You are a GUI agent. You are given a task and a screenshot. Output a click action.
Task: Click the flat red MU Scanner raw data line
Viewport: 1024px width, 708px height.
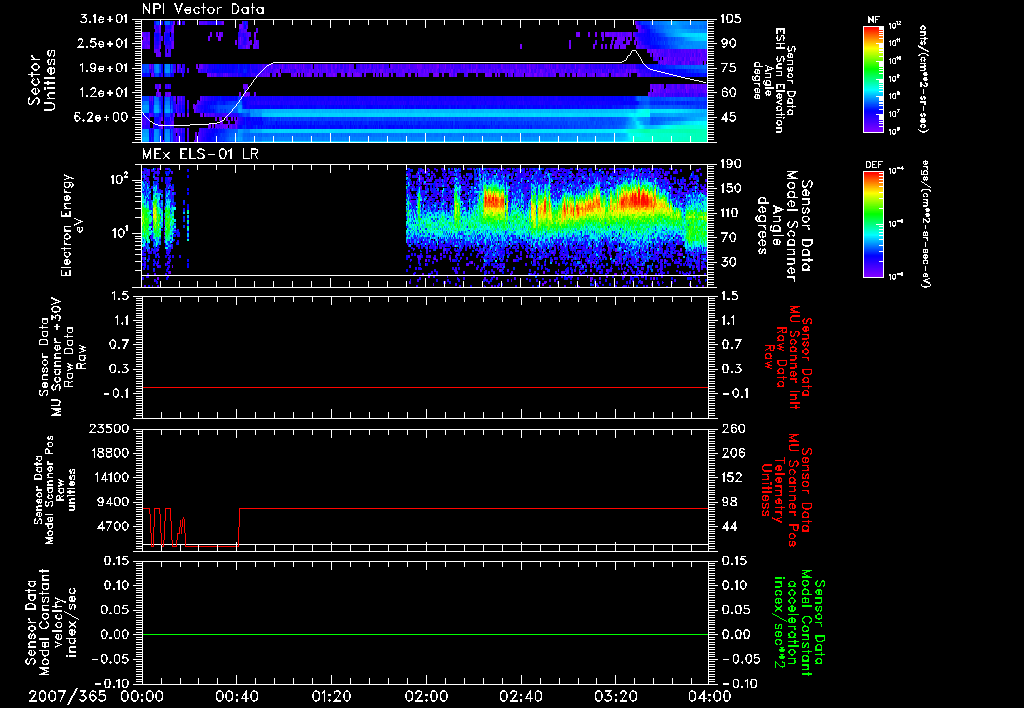[x=424, y=387]
